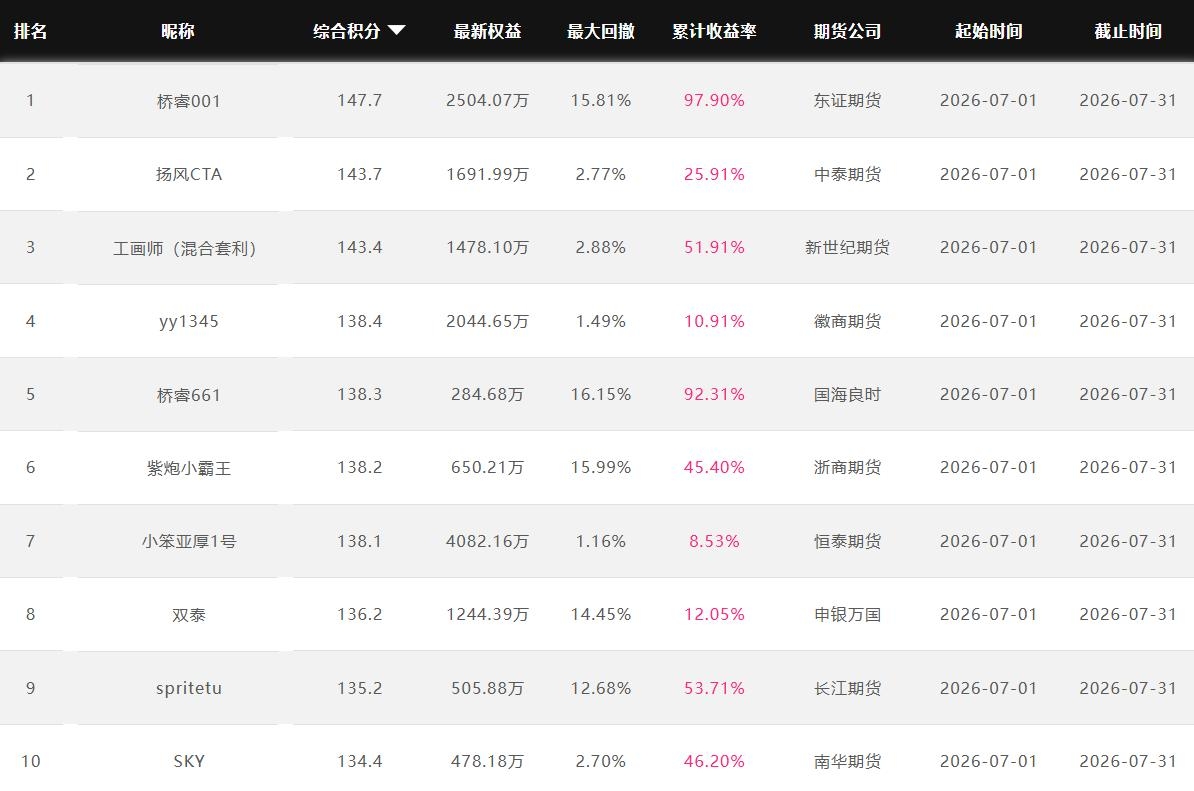Click futures company 浙商期货

[x=848, y=467]
